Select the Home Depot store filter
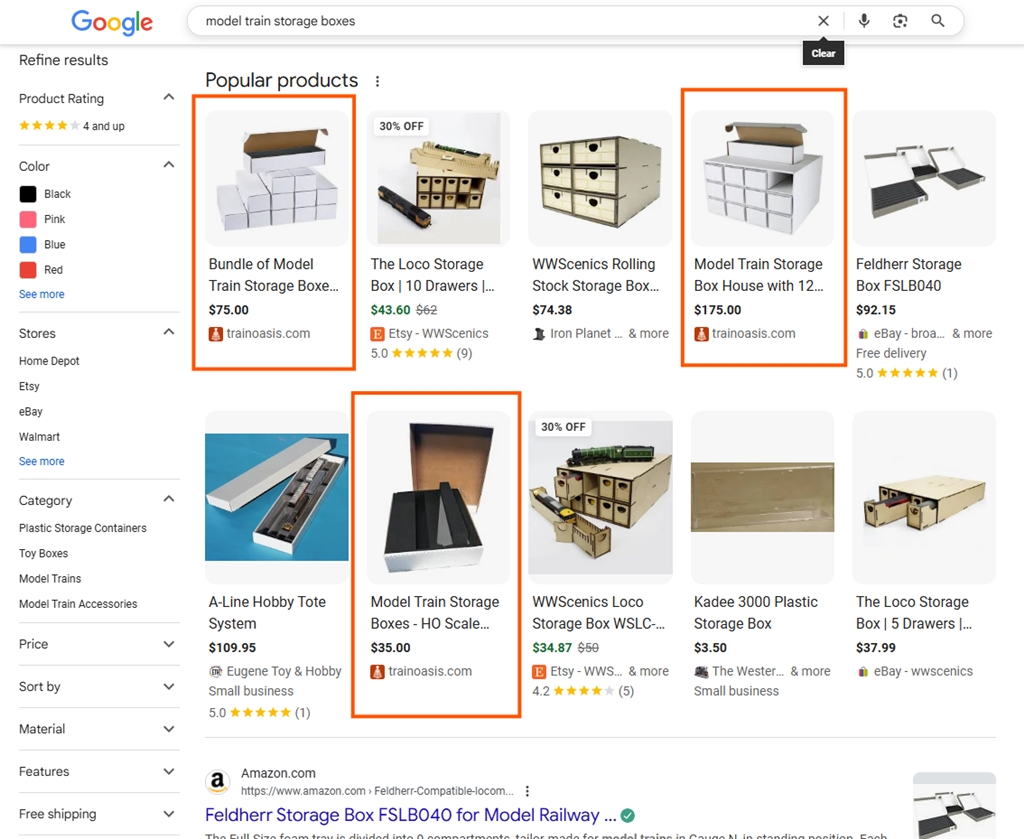The height and width of the screenshot is (839, 1024). point(49,361)
